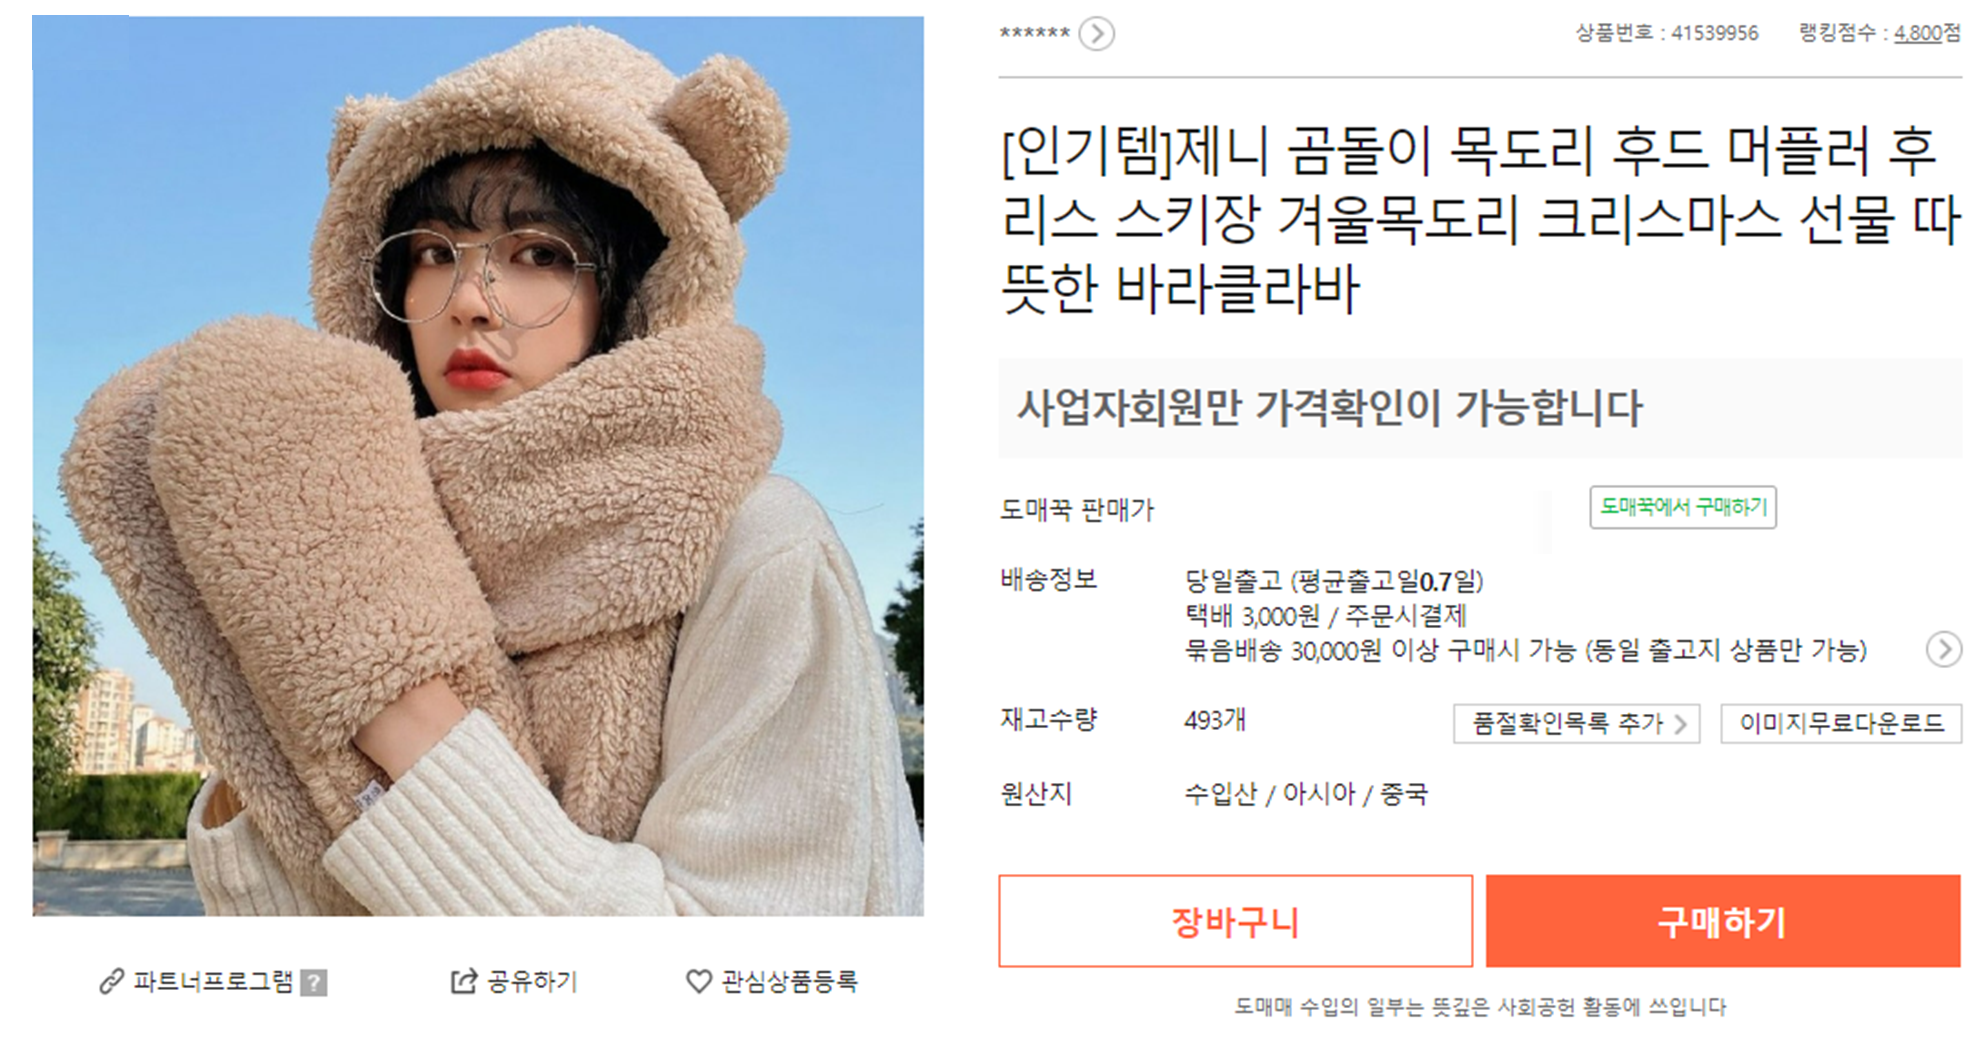Screen dimensions: 1979x1042
Task: Click the heart wishlist icon
Action: click(x=699, y=981)
